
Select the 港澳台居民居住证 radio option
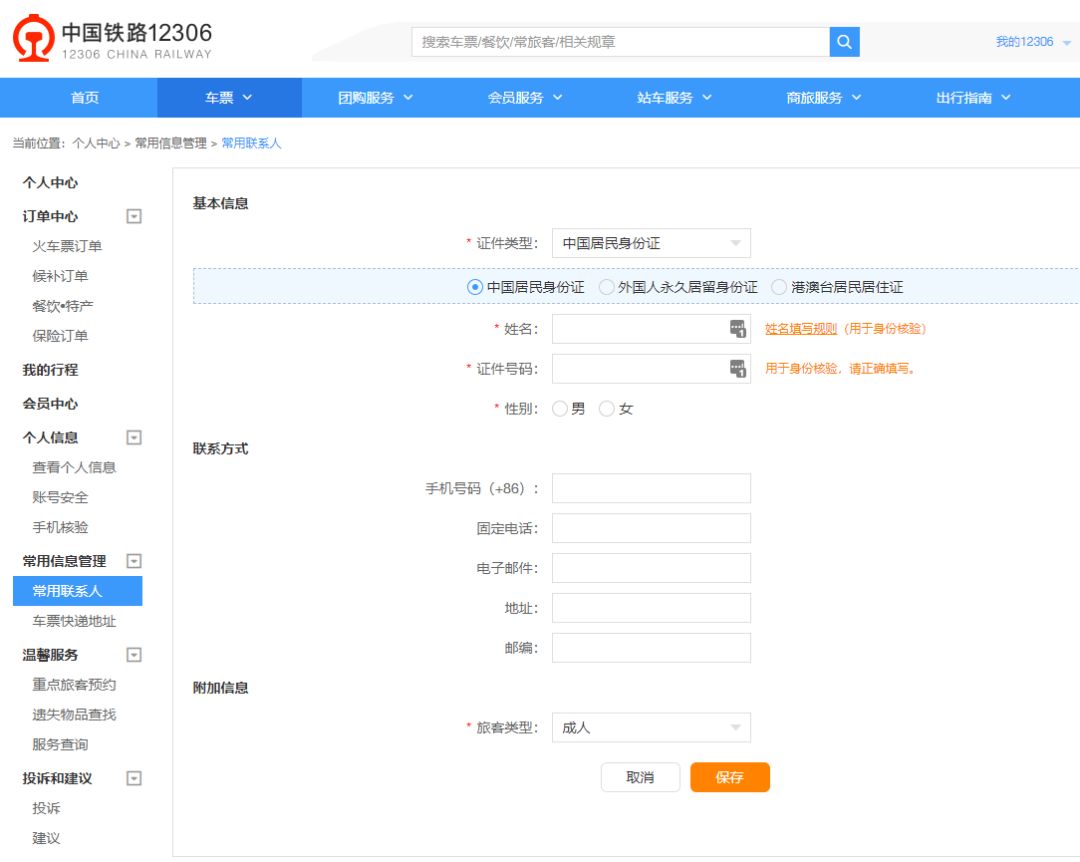pos(780,287)
